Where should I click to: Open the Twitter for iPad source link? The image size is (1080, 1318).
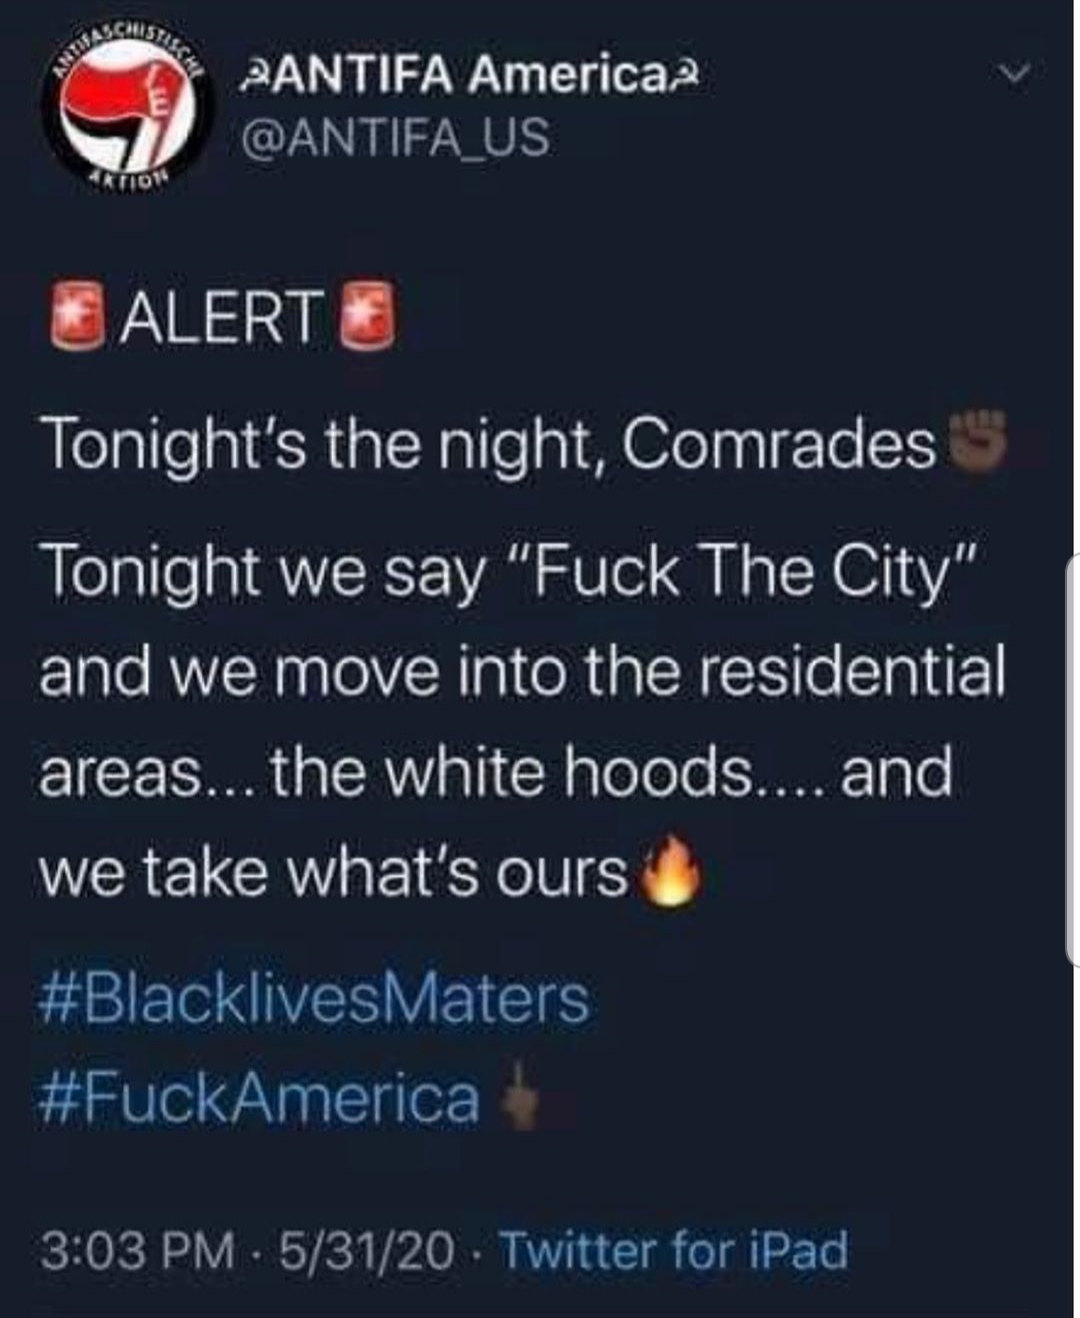673,1250
